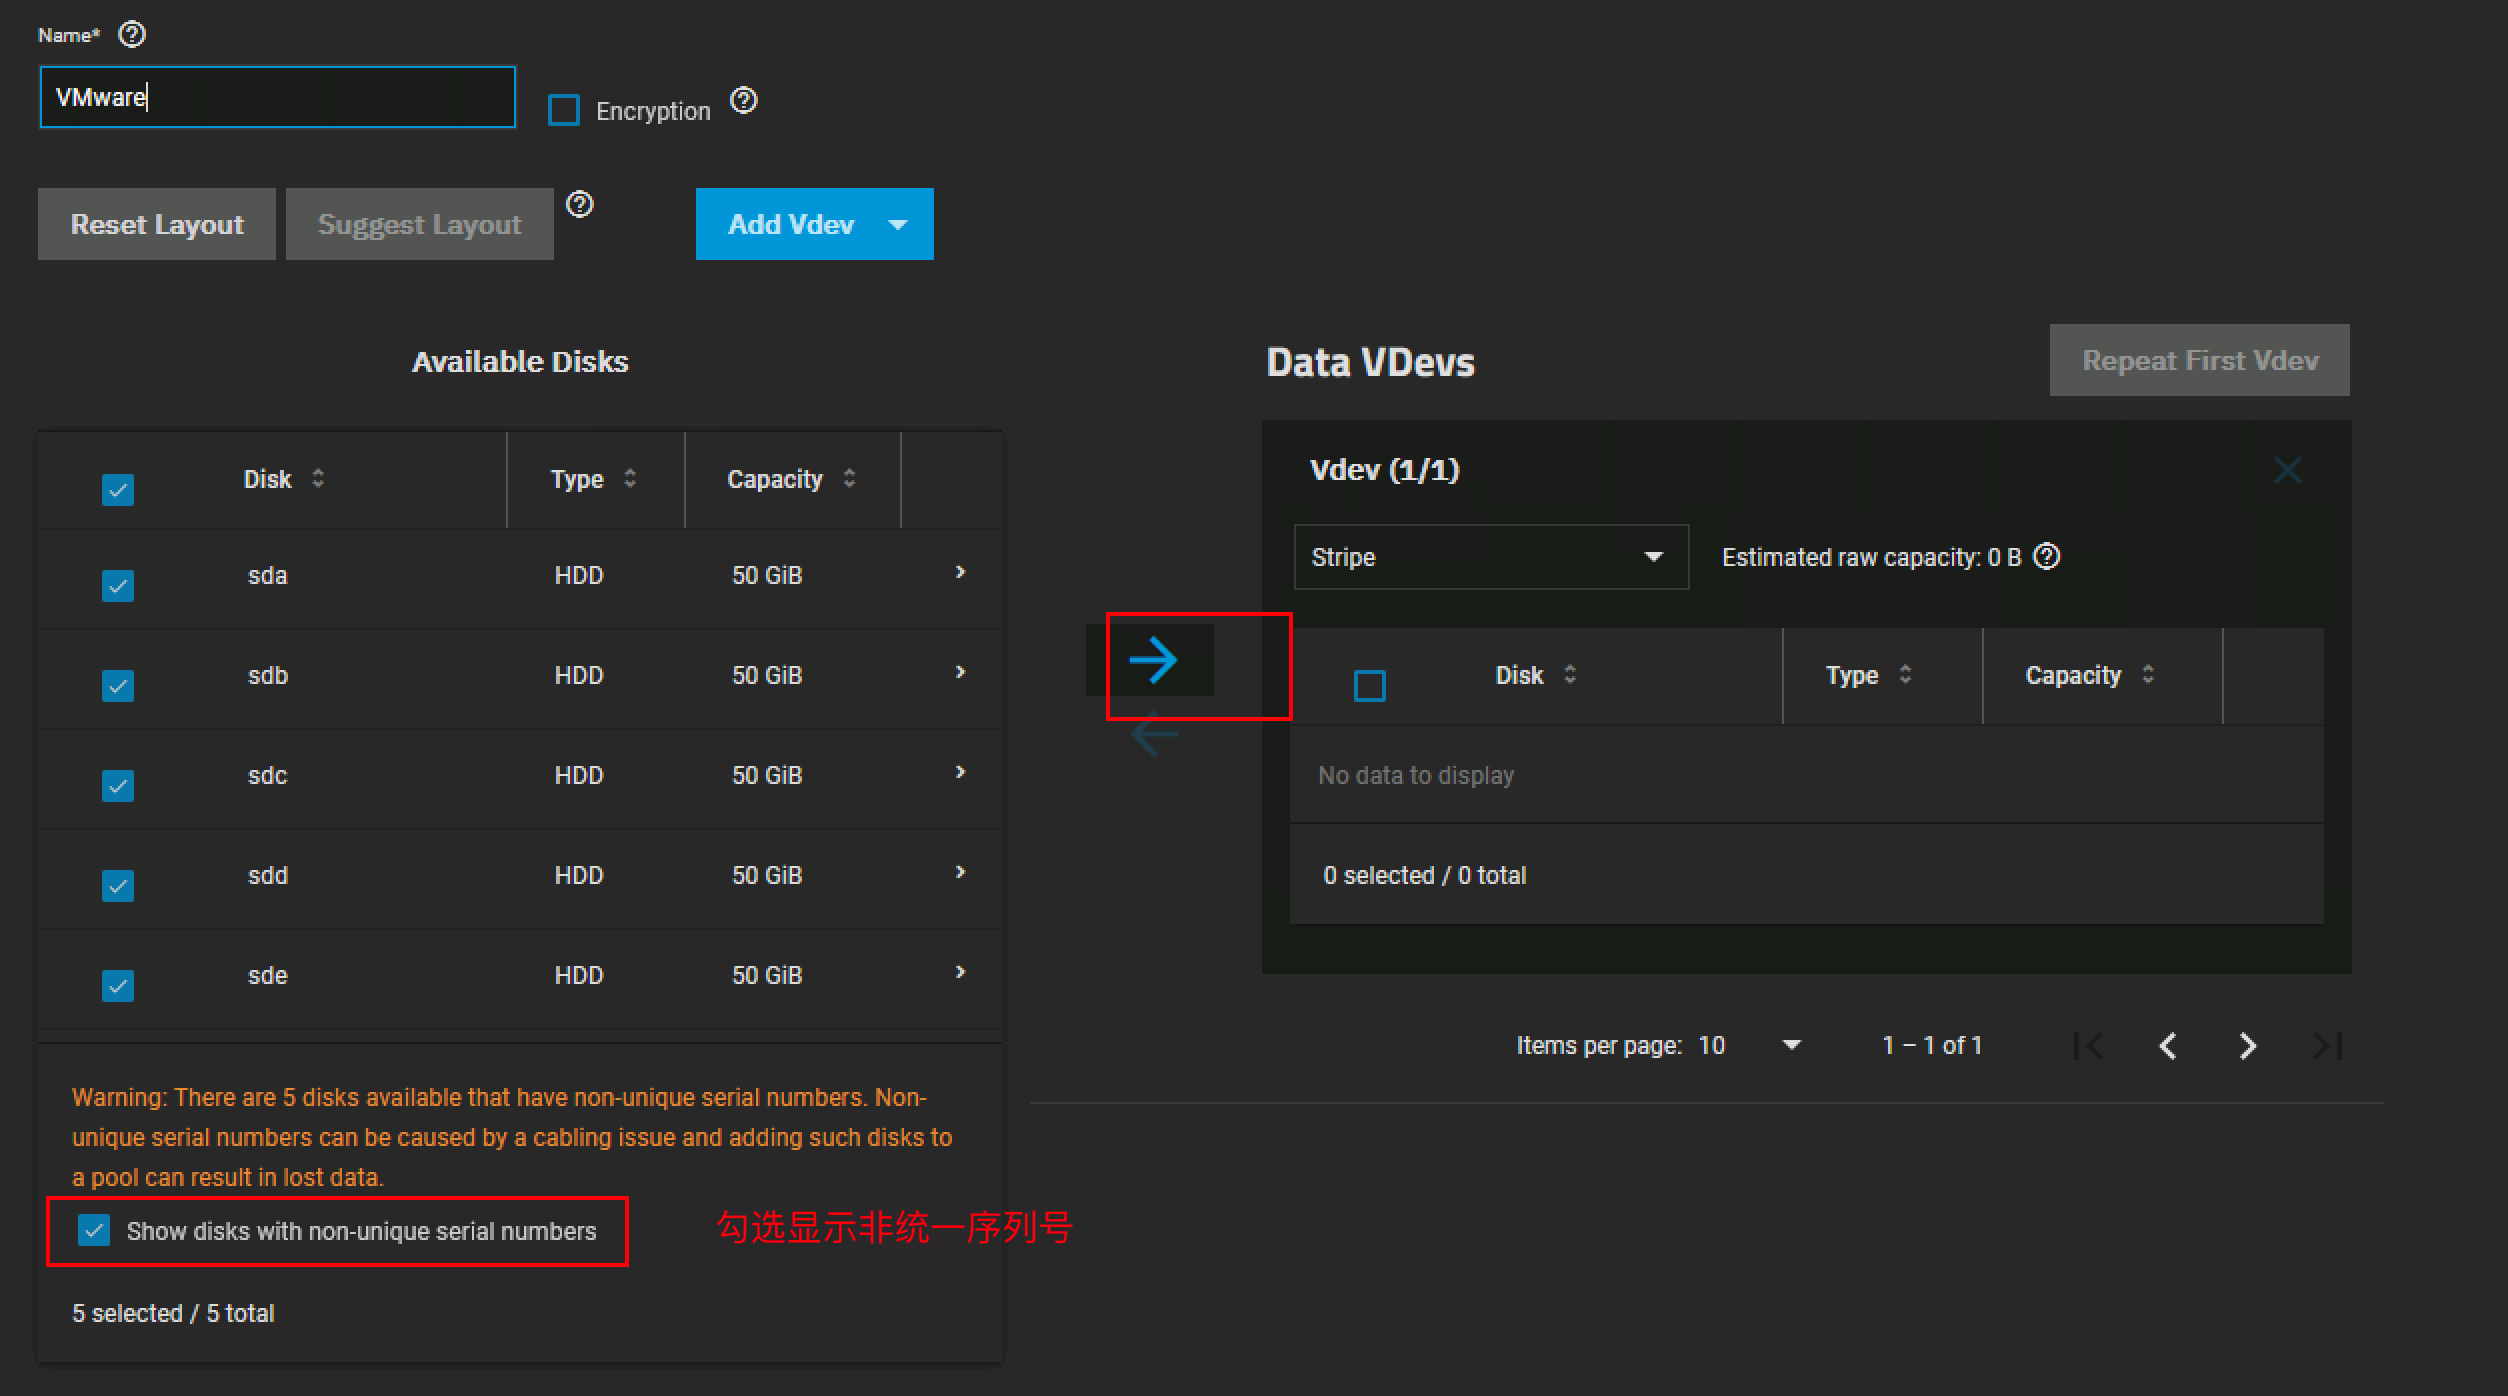Enable the Encryption checkbox
The width and height of the screenshot is (2508, 1396).
click(564, 110)
